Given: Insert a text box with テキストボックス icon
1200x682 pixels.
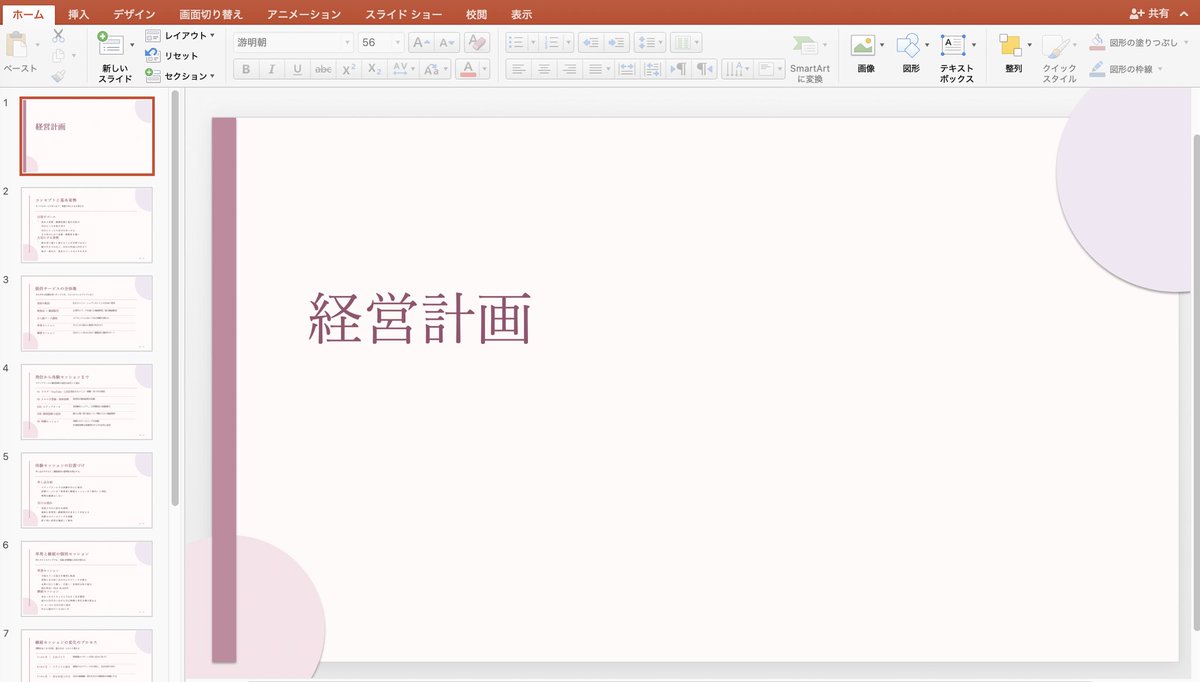Looking at the screenshot, I should coord(953,45).
